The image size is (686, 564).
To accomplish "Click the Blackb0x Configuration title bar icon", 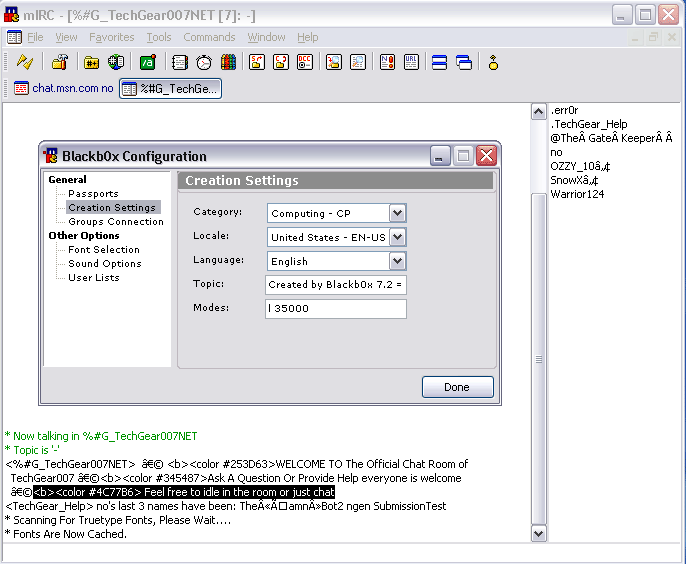I will 51,155.
